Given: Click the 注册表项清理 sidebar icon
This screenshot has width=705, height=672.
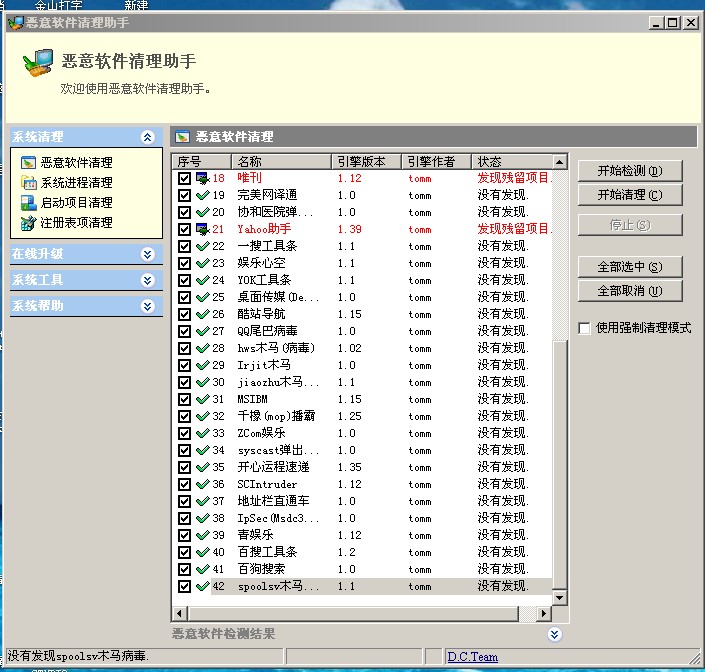Looking at the screenshot, I should (28, 223).
